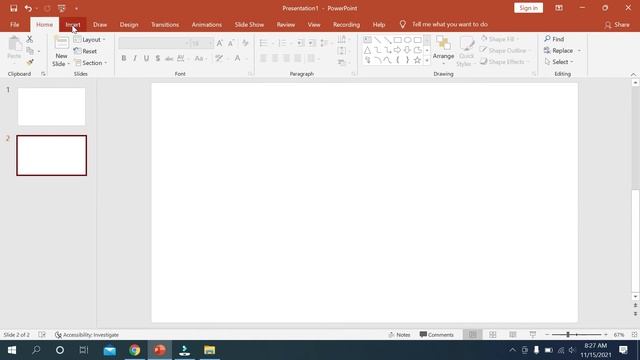Select slide 1 thumbnail
Screen dimensions: 640x360
coord(51,107)
